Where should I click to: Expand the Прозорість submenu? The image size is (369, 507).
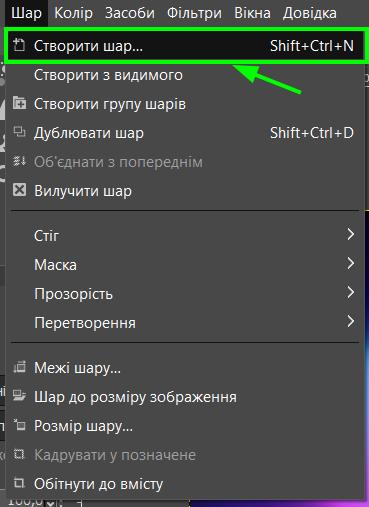[350, 293]
